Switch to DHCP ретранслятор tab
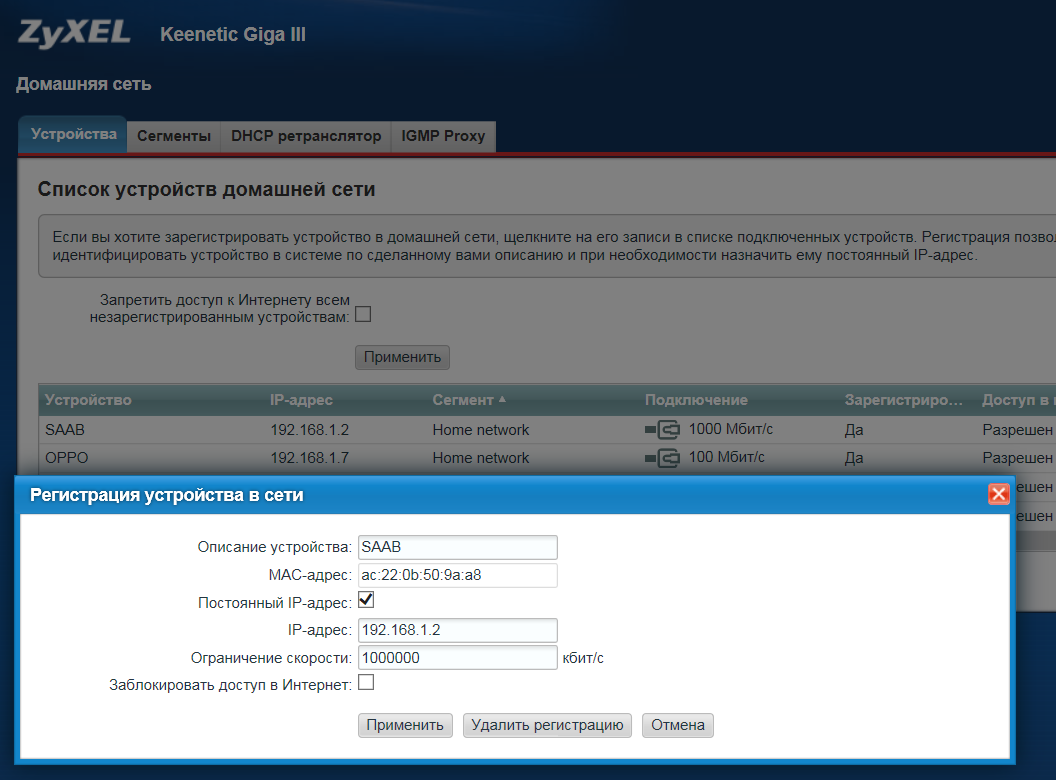The width and height of the screenshot is (1056, 780). coord(306,136)
